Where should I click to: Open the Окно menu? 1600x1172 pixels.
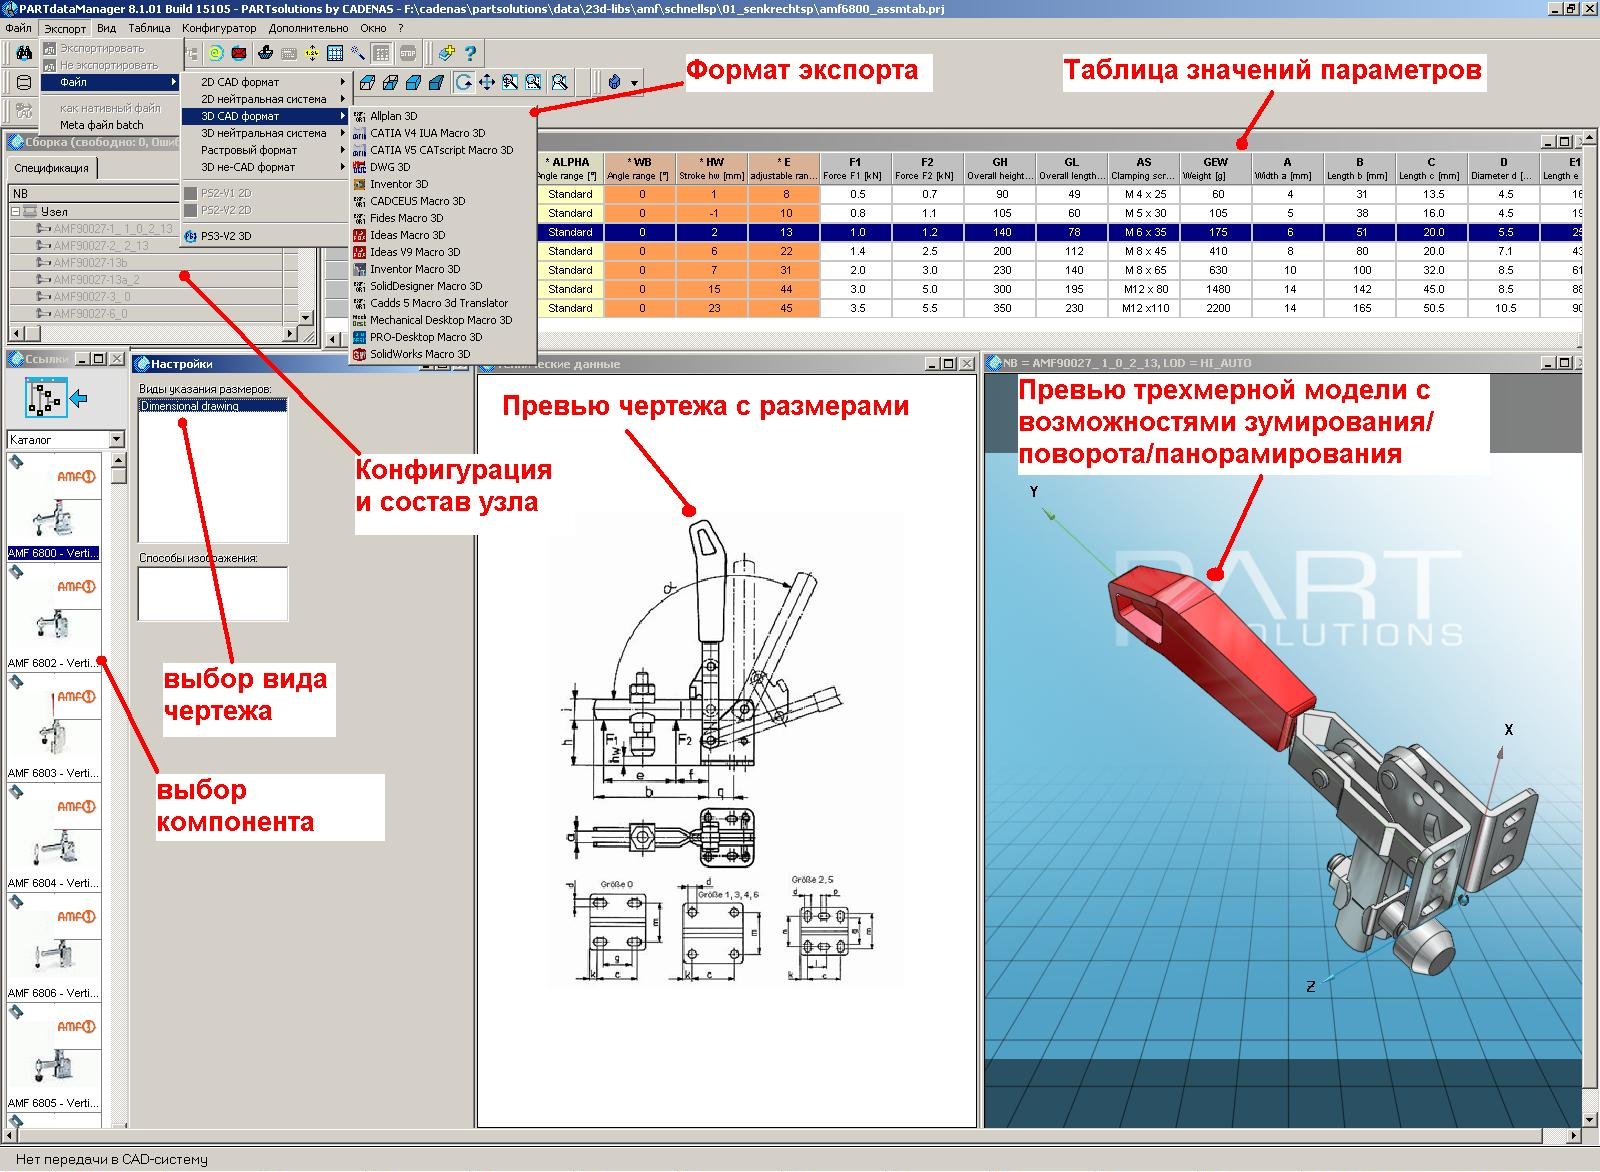click(x=373, y=28)
